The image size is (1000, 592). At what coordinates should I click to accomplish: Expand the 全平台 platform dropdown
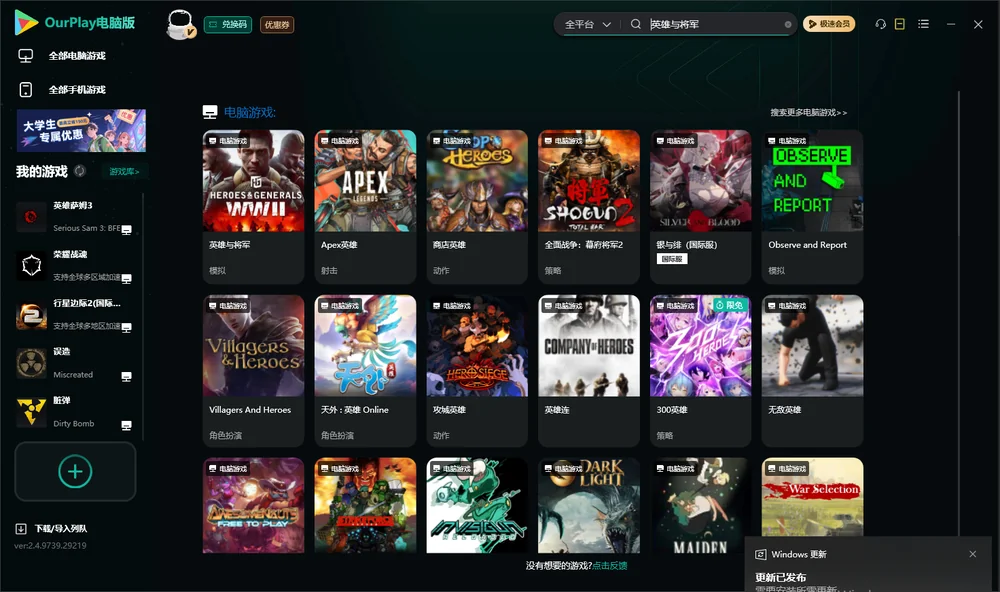pos(587,24)
